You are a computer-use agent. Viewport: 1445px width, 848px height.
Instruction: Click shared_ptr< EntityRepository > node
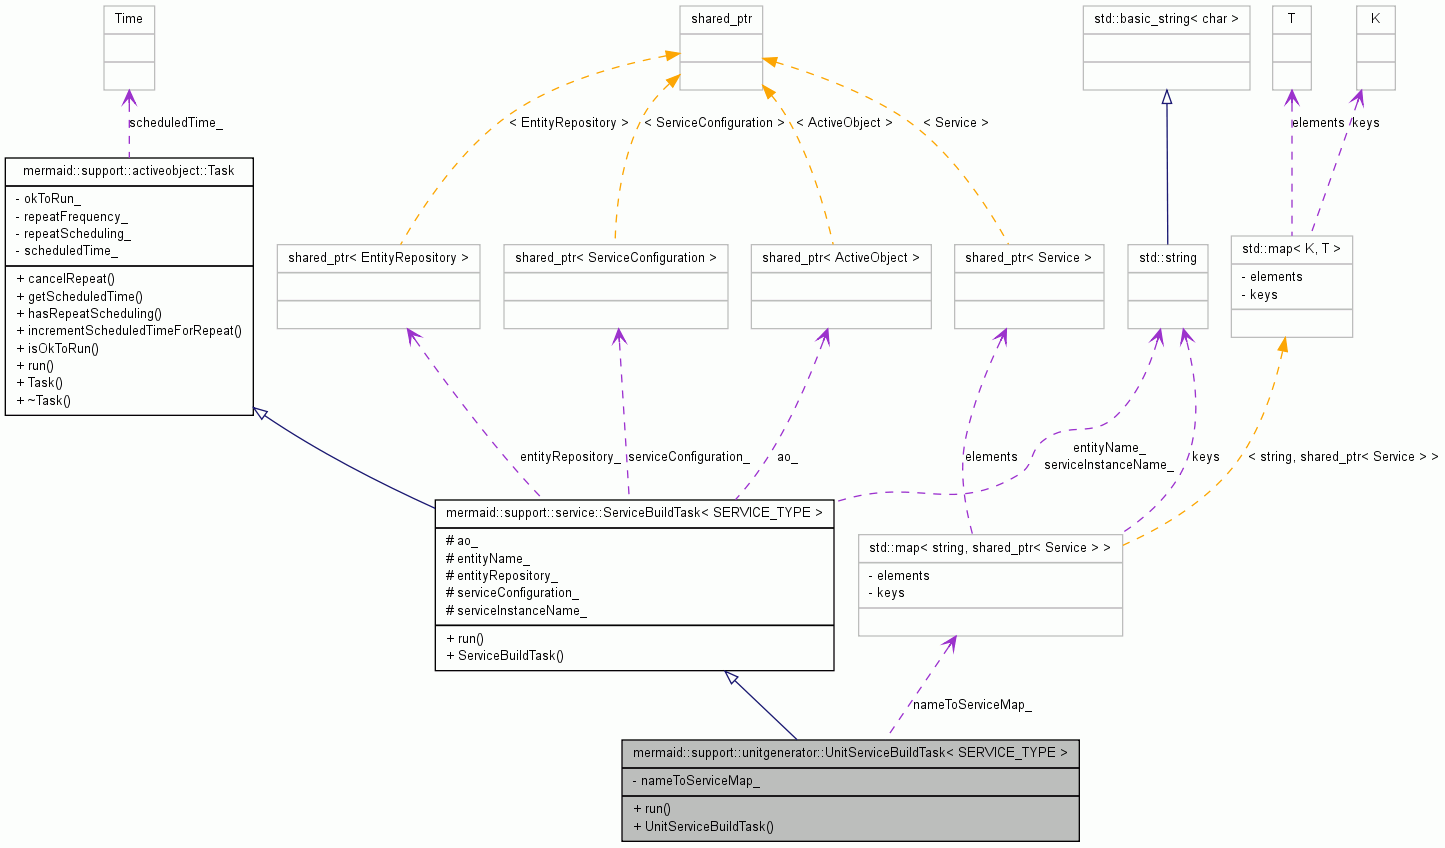[x=378, y=286]
